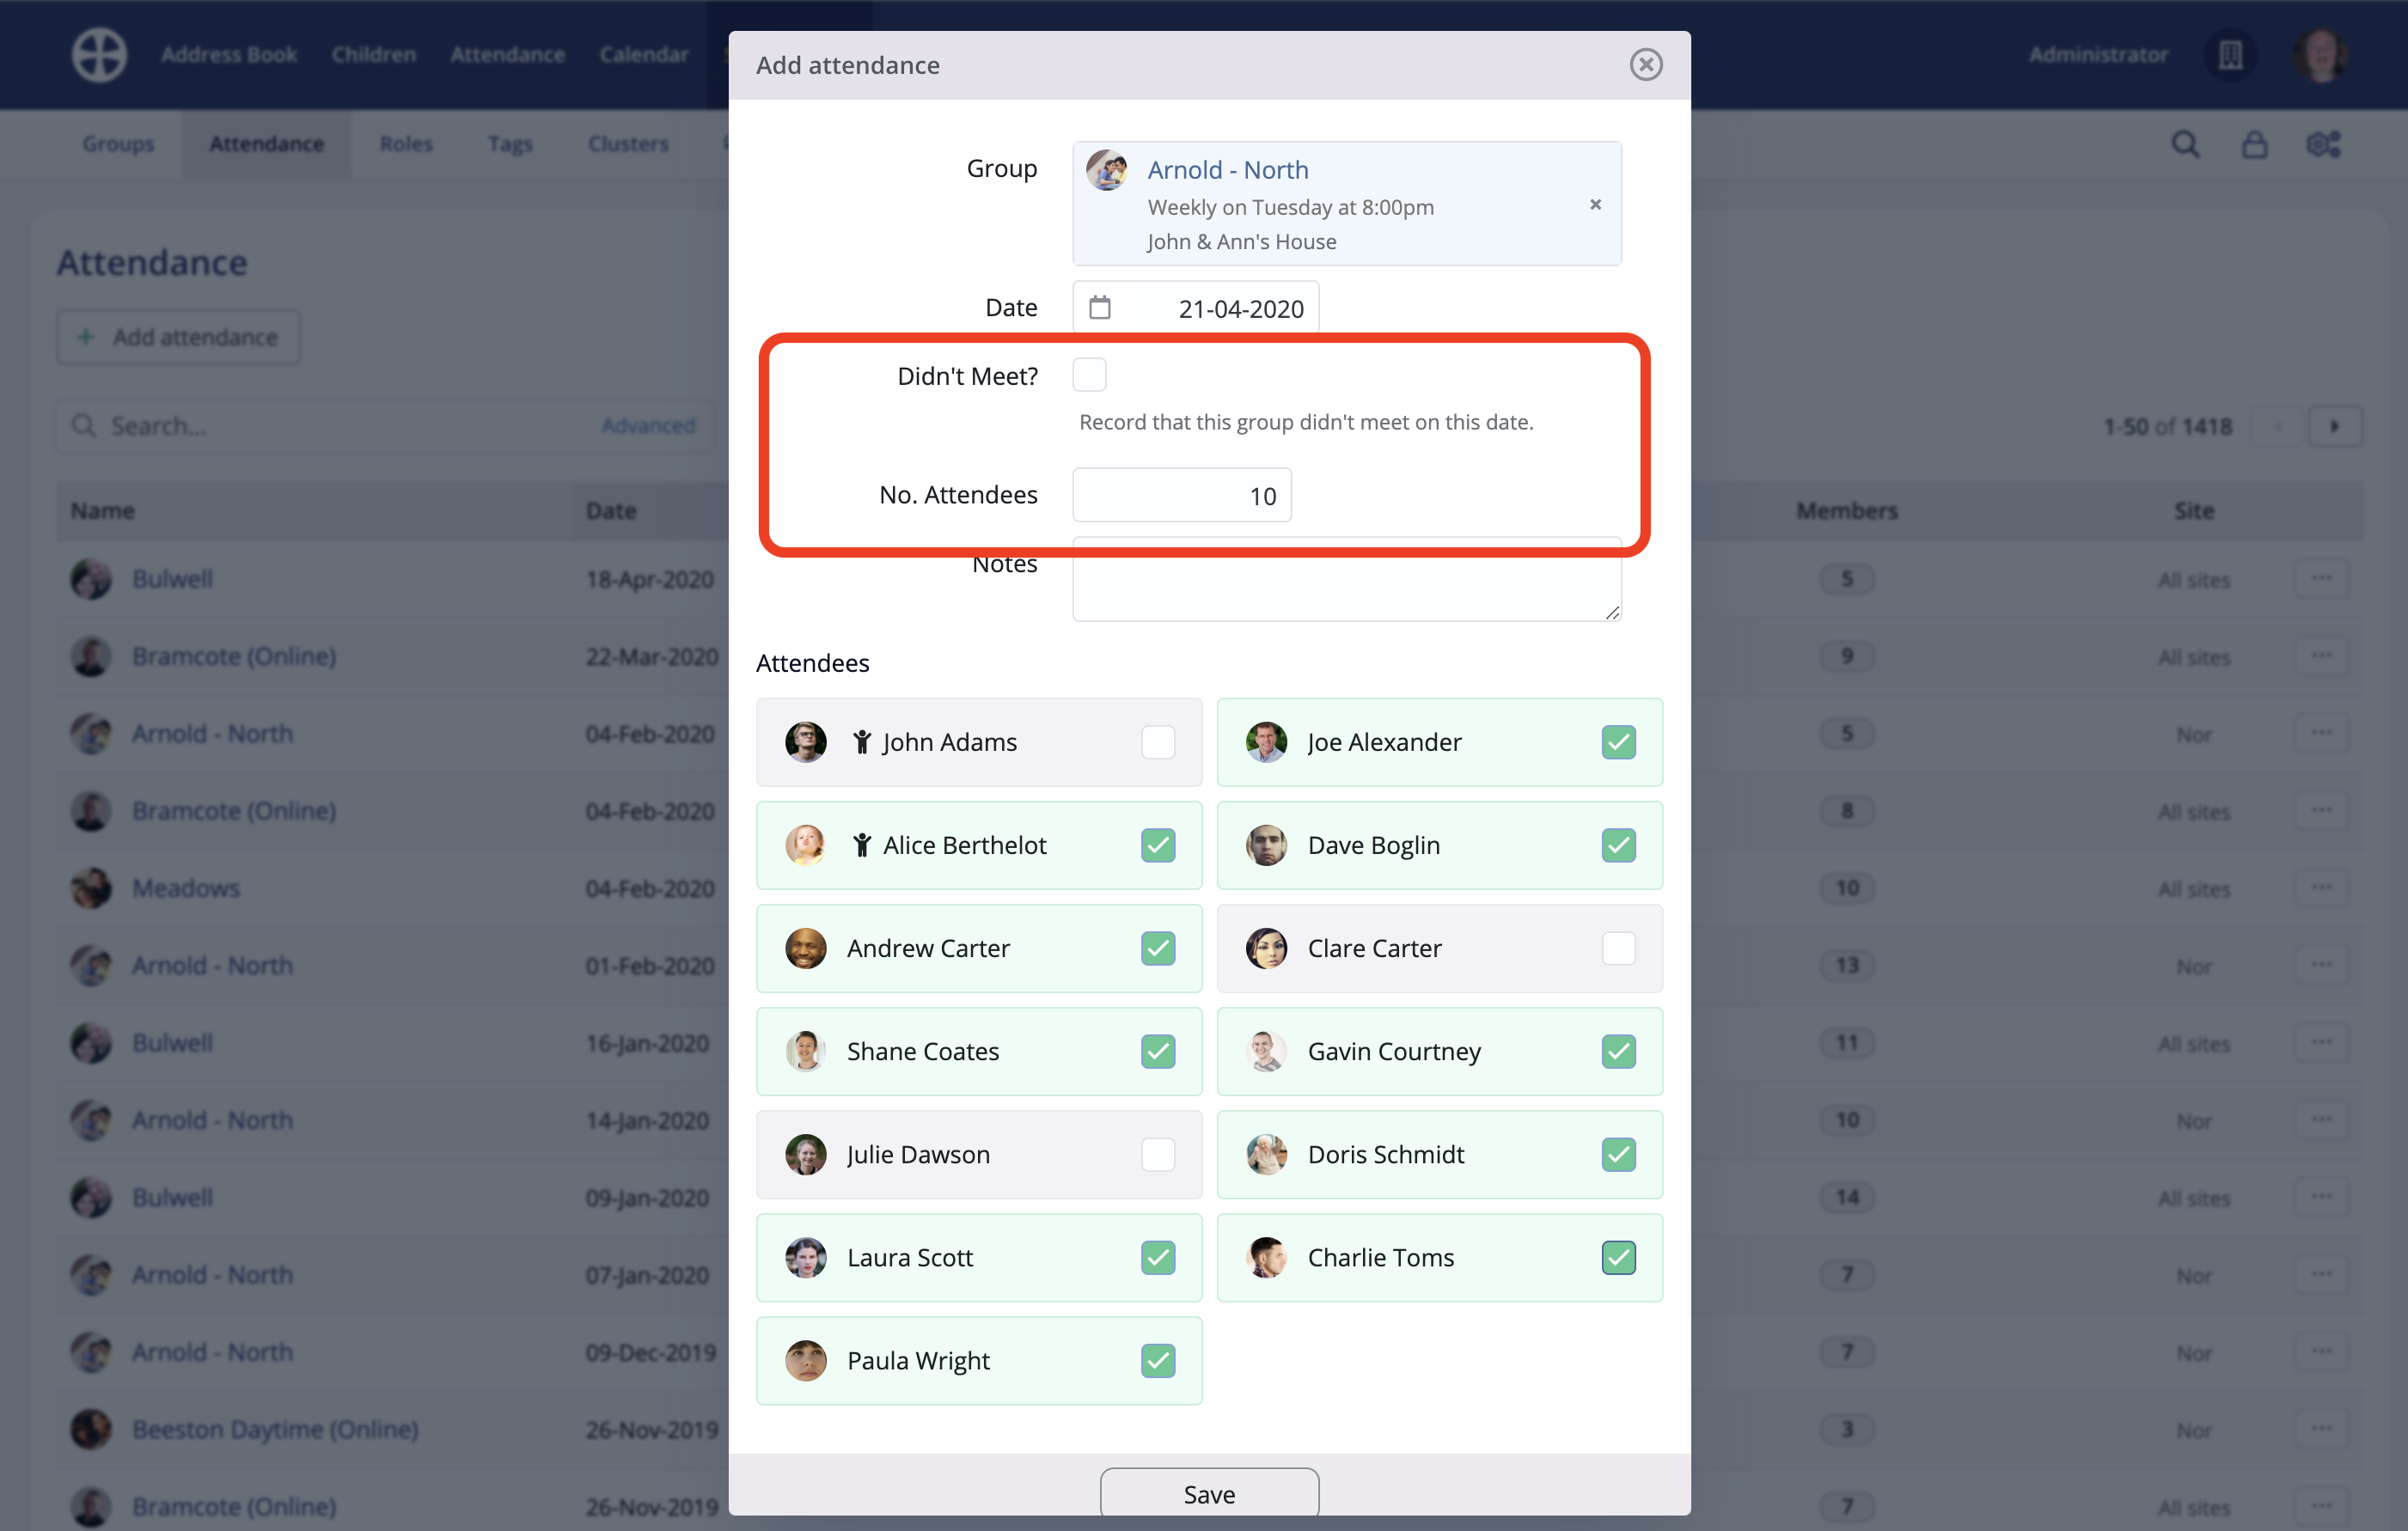Go to next page of results

click(2334, 426)
